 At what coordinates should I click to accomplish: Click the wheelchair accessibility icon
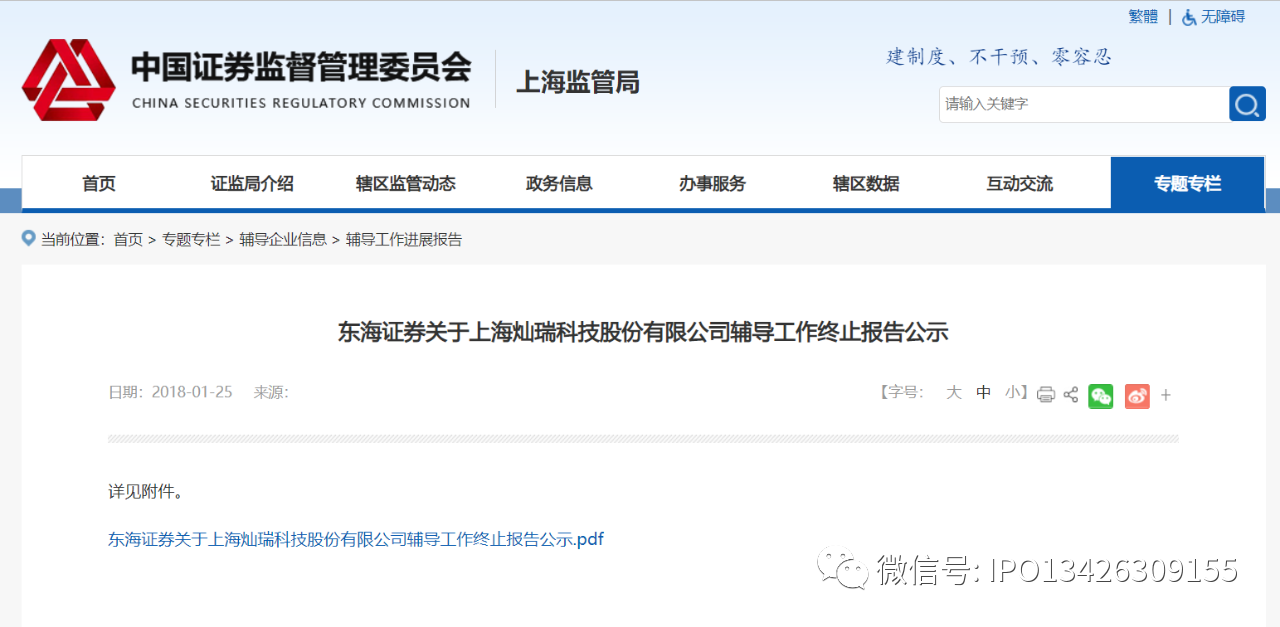pos(1189,17)
